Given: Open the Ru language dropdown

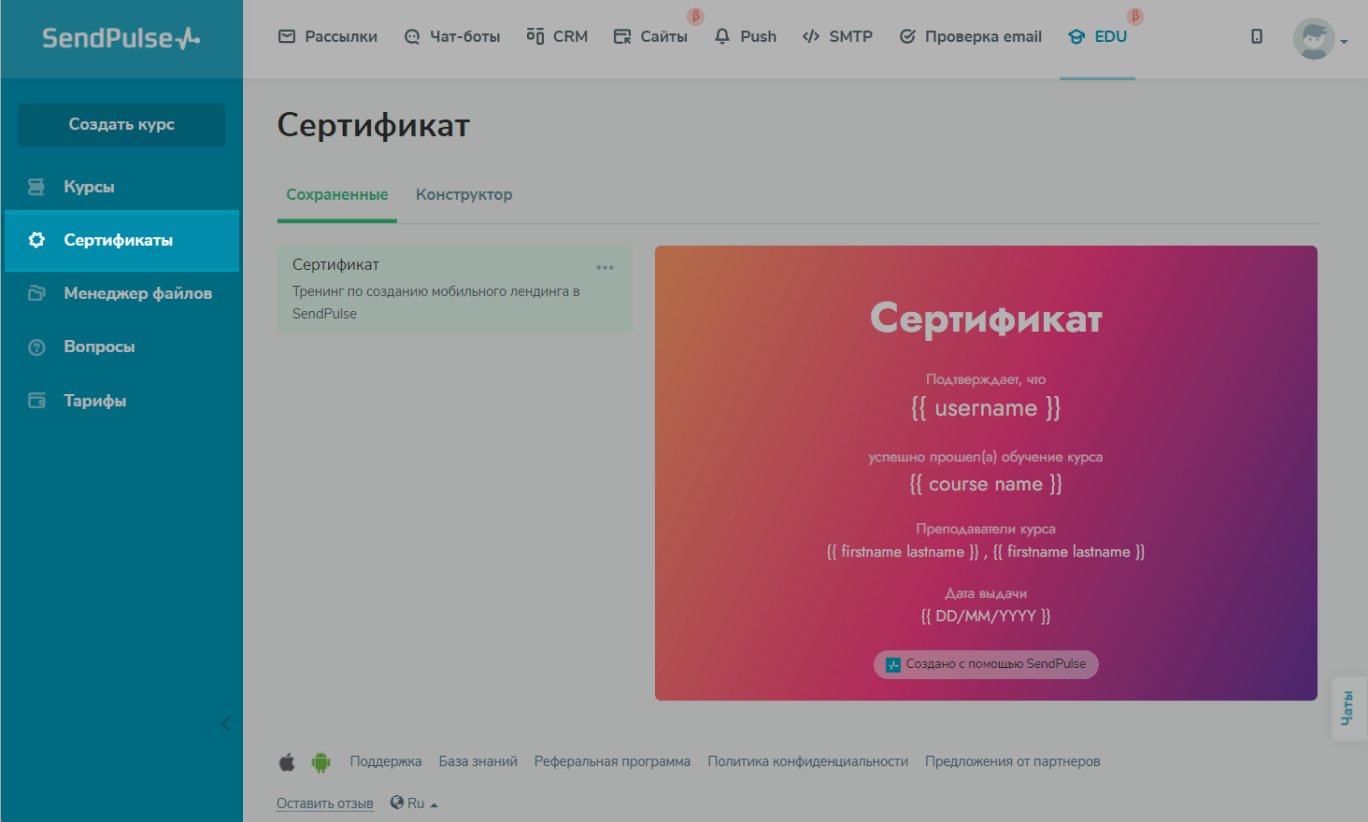Looking at the screenshot, I should pyautogui.click(x=415, y=803).
